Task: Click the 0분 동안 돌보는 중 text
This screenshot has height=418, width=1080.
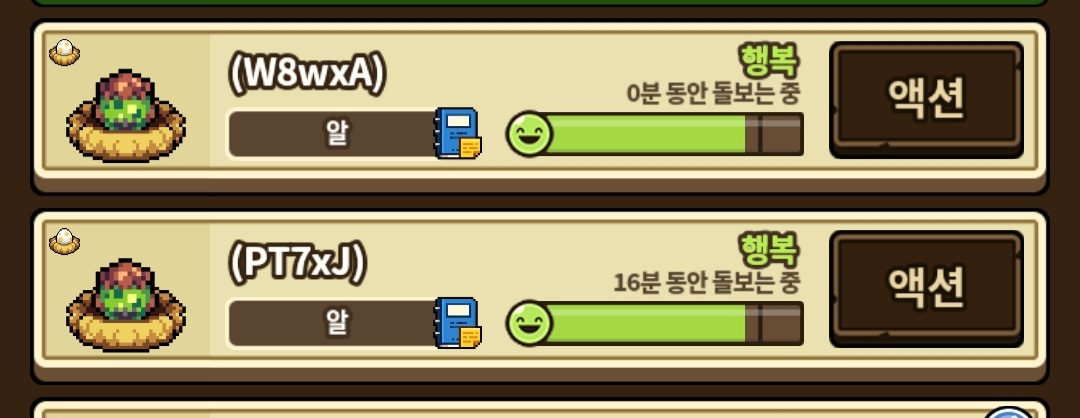Action: (x=714, y=93)
